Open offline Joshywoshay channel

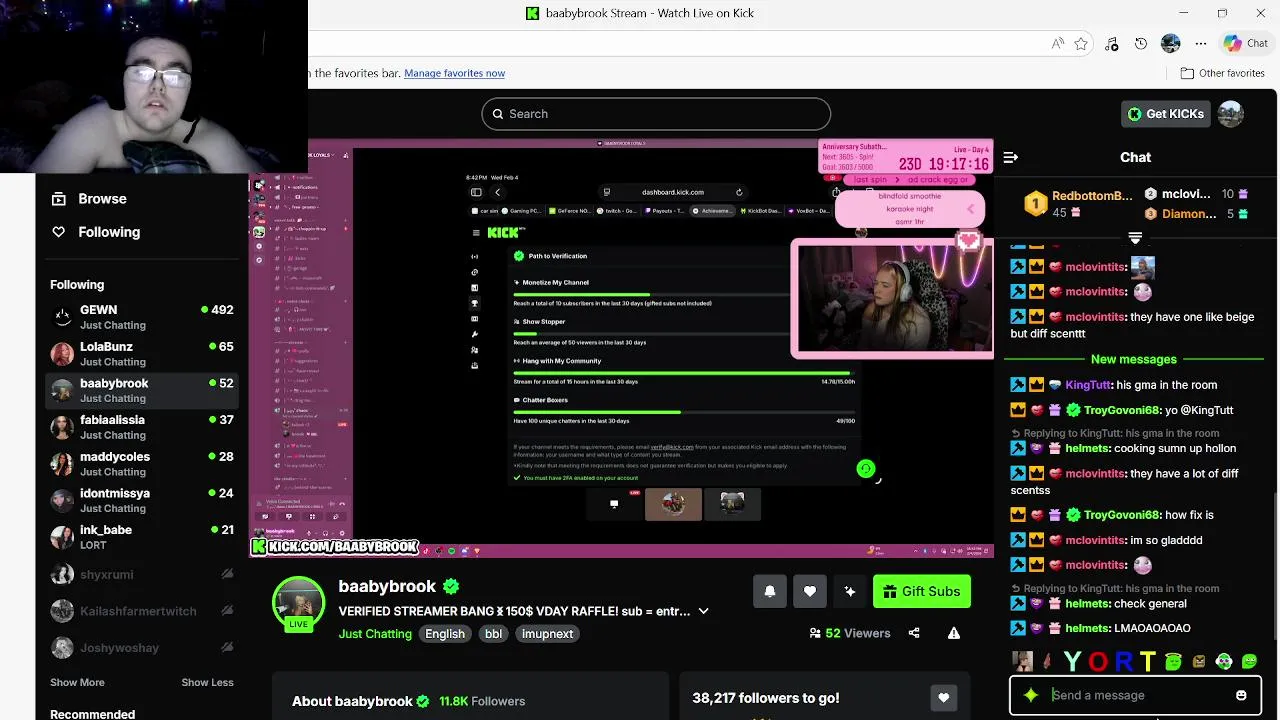pos(142,648)
